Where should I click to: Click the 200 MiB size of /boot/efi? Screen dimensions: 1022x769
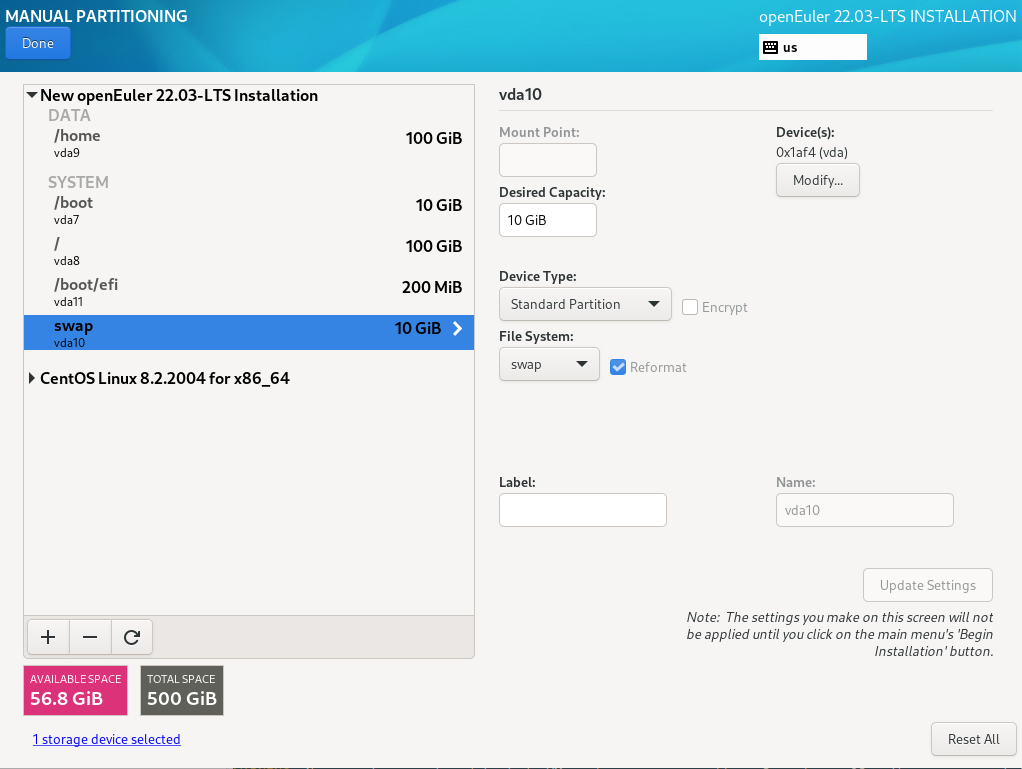click(431, 287)
